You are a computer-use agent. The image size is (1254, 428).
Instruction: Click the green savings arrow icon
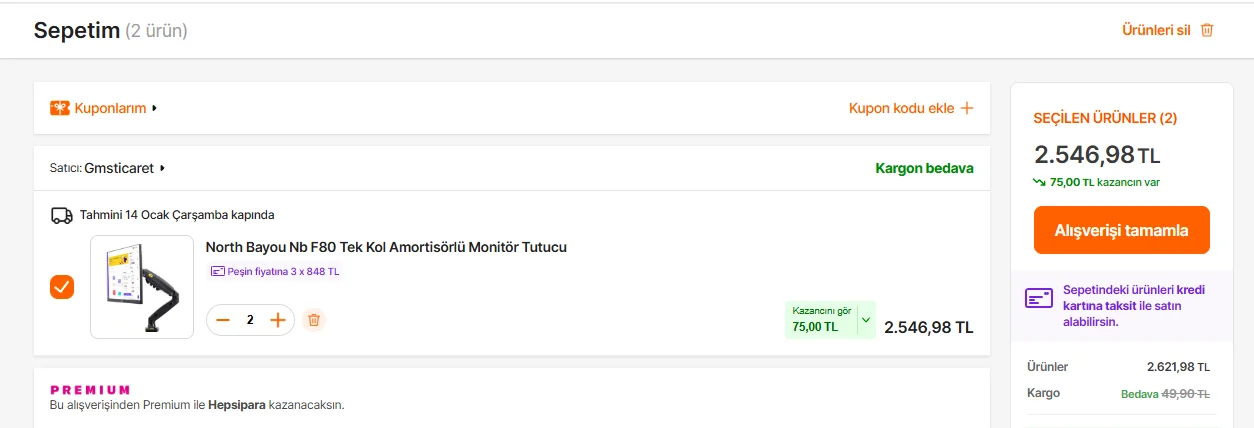[1040, 182]
